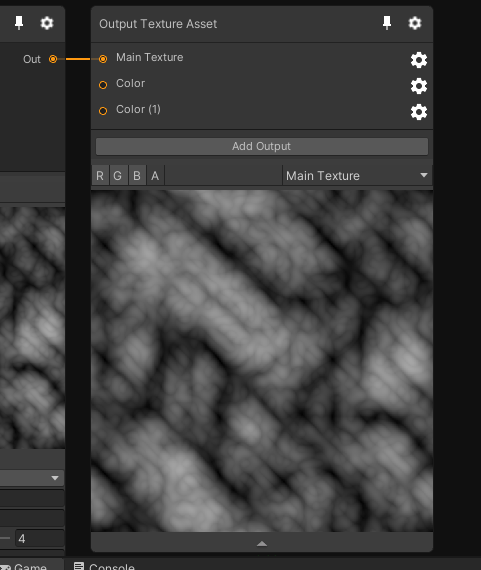
Task: Click the Main Texture port label
Action: click(149, 57)
